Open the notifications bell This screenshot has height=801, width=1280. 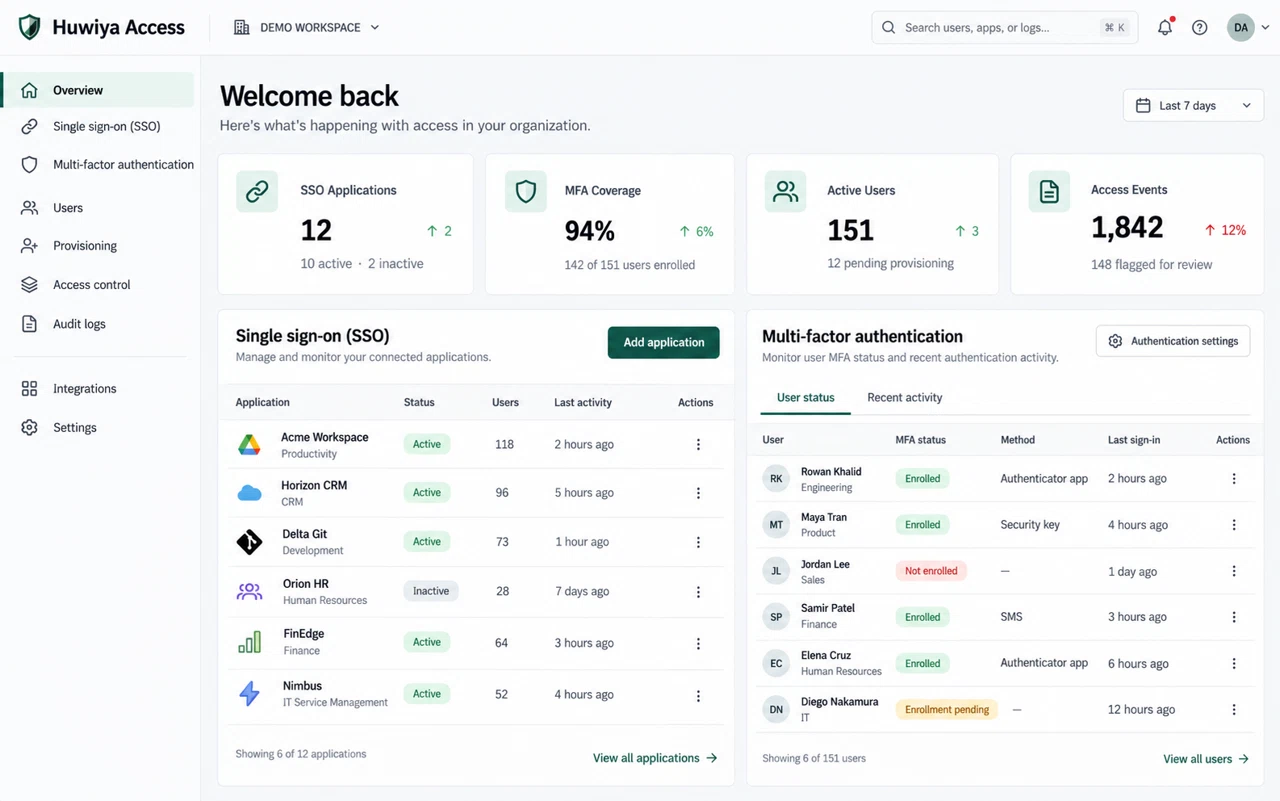tap(1165, 28)
